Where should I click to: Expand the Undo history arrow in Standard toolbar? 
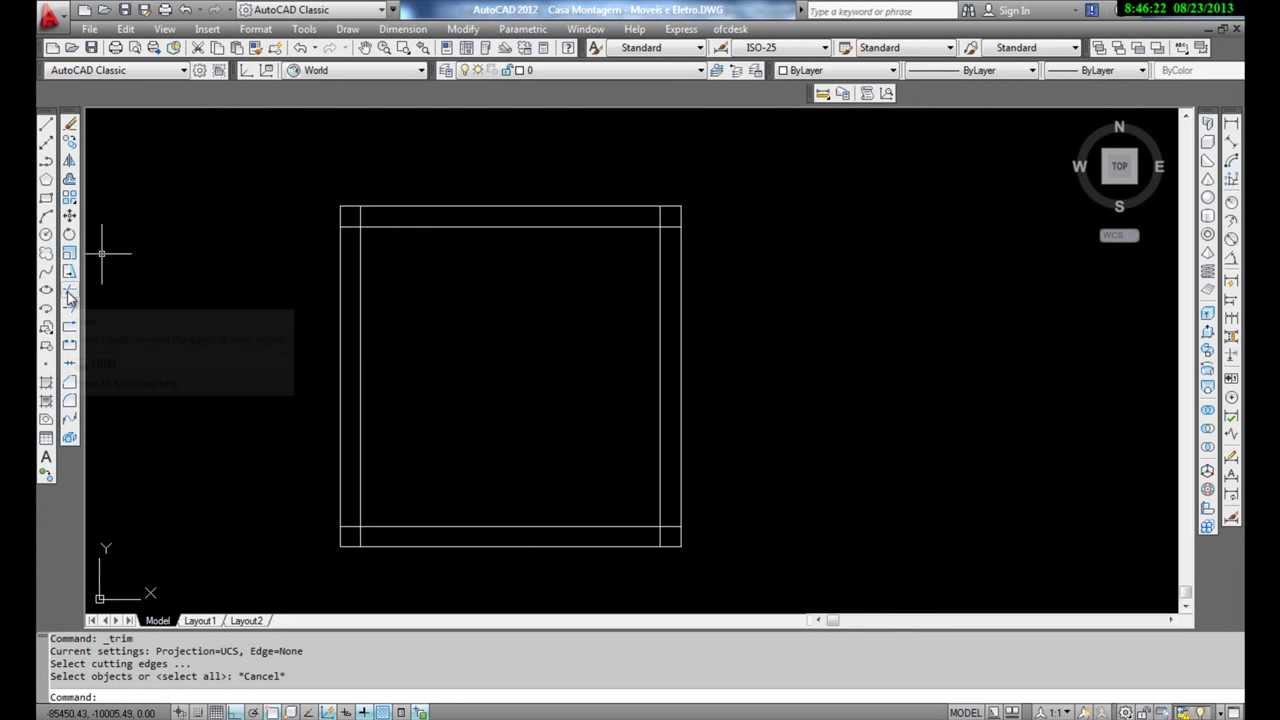[x=314, y=48]
